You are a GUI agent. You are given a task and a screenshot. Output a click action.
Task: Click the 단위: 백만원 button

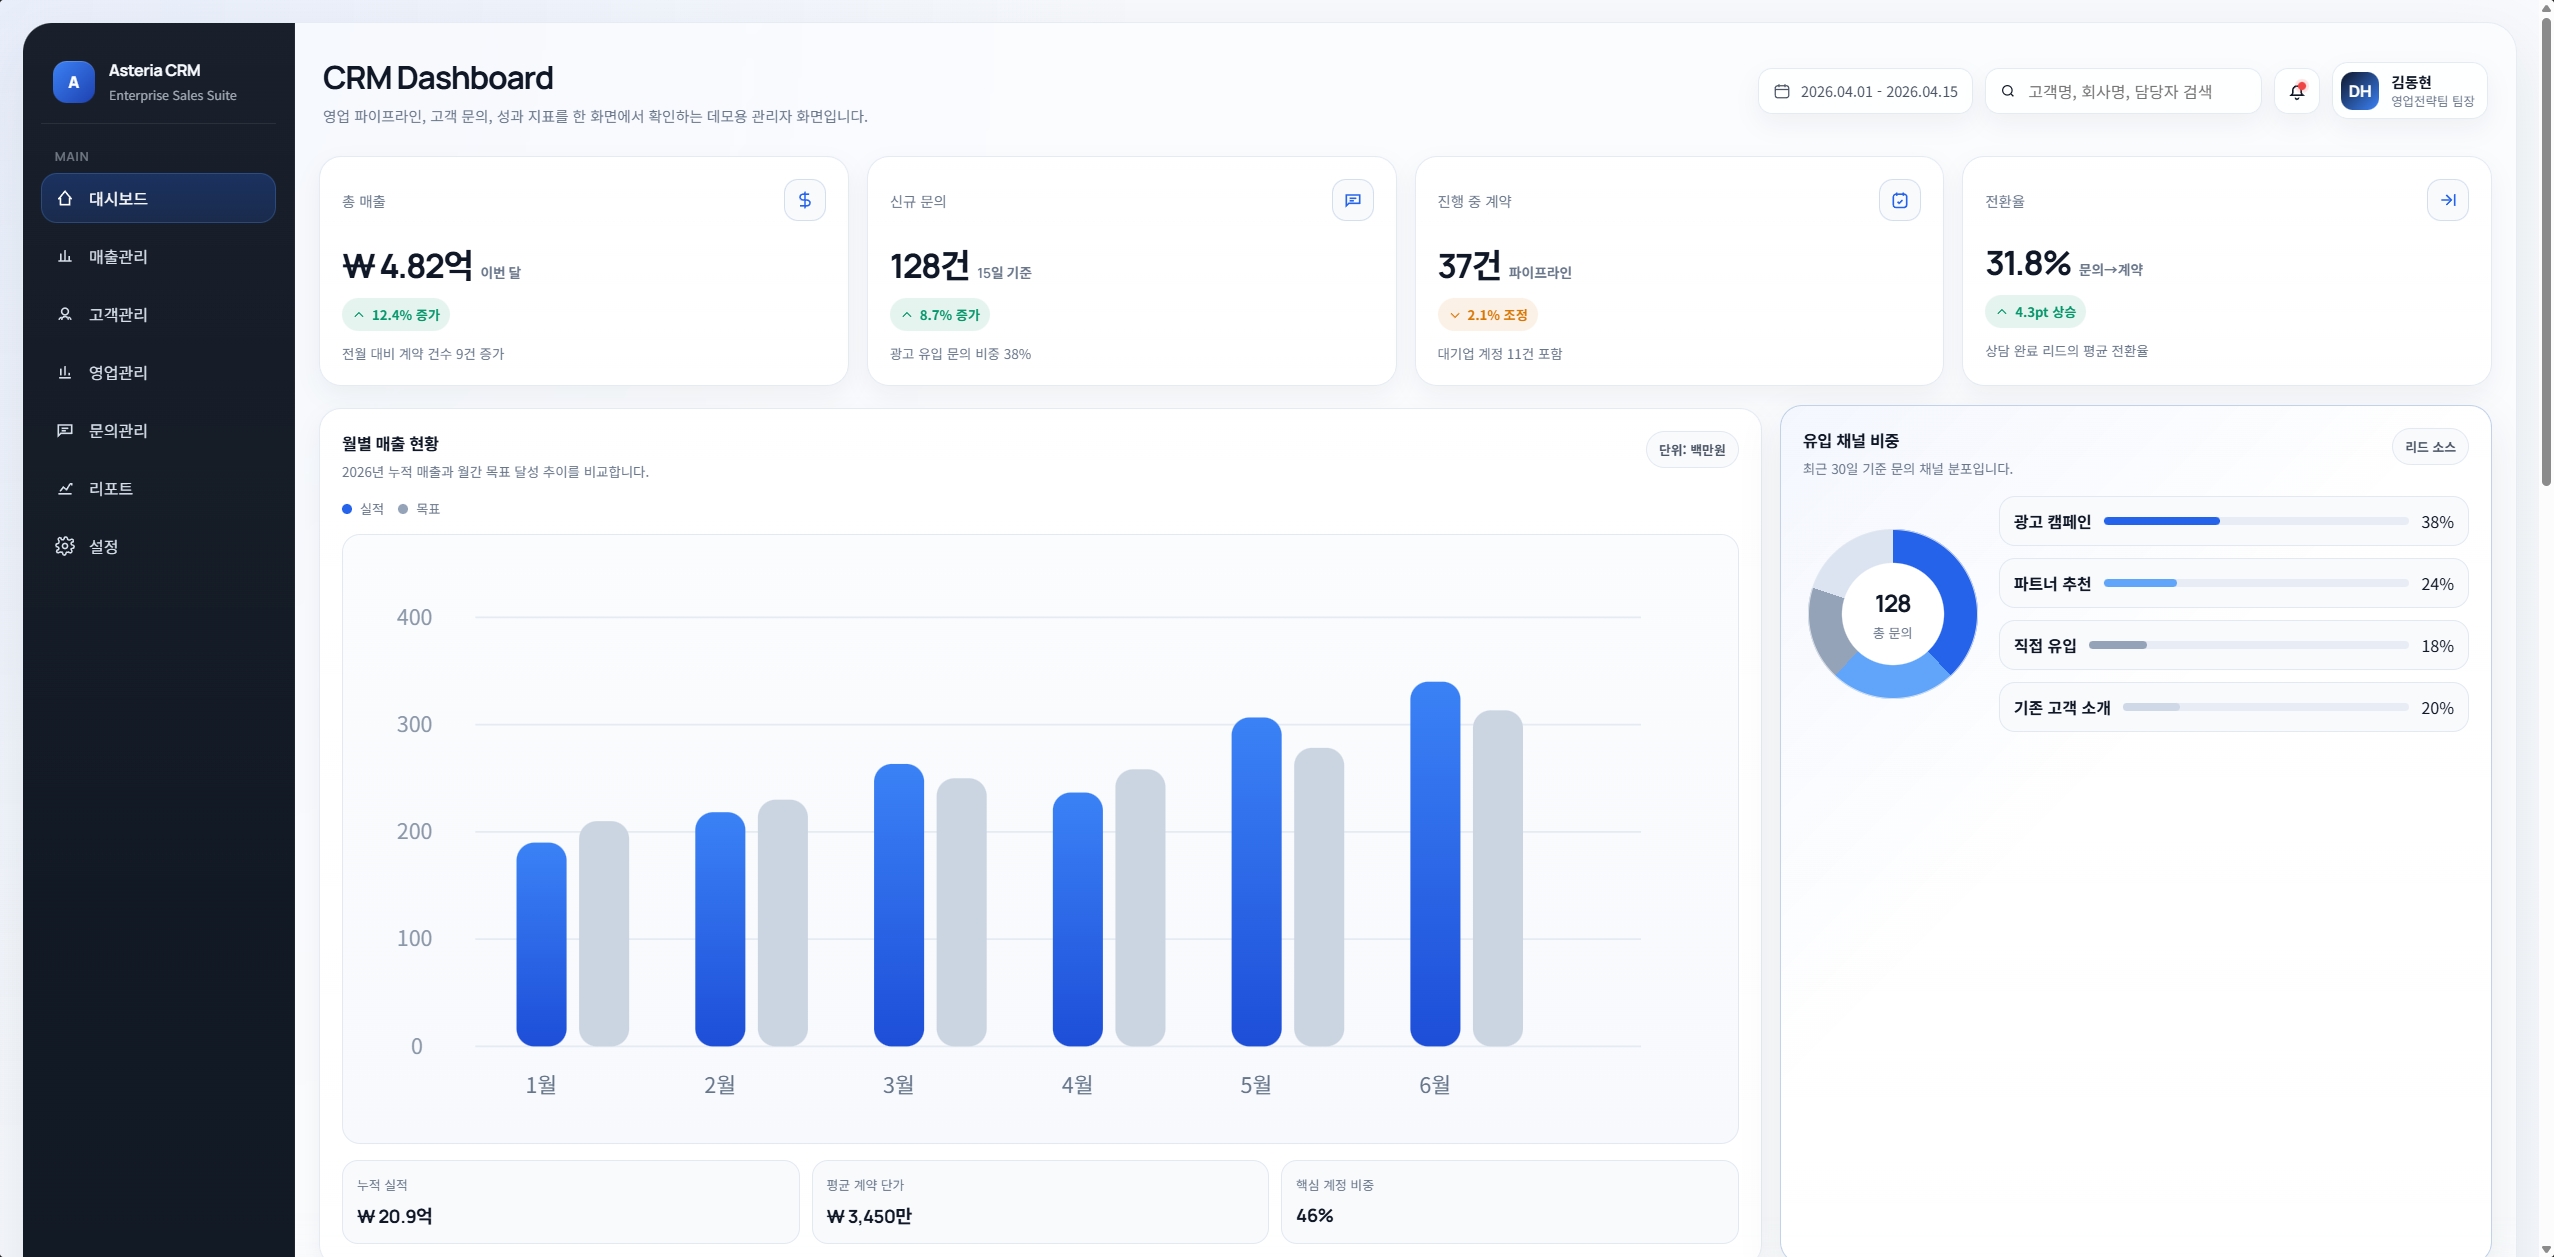(x=1691, y=450)
